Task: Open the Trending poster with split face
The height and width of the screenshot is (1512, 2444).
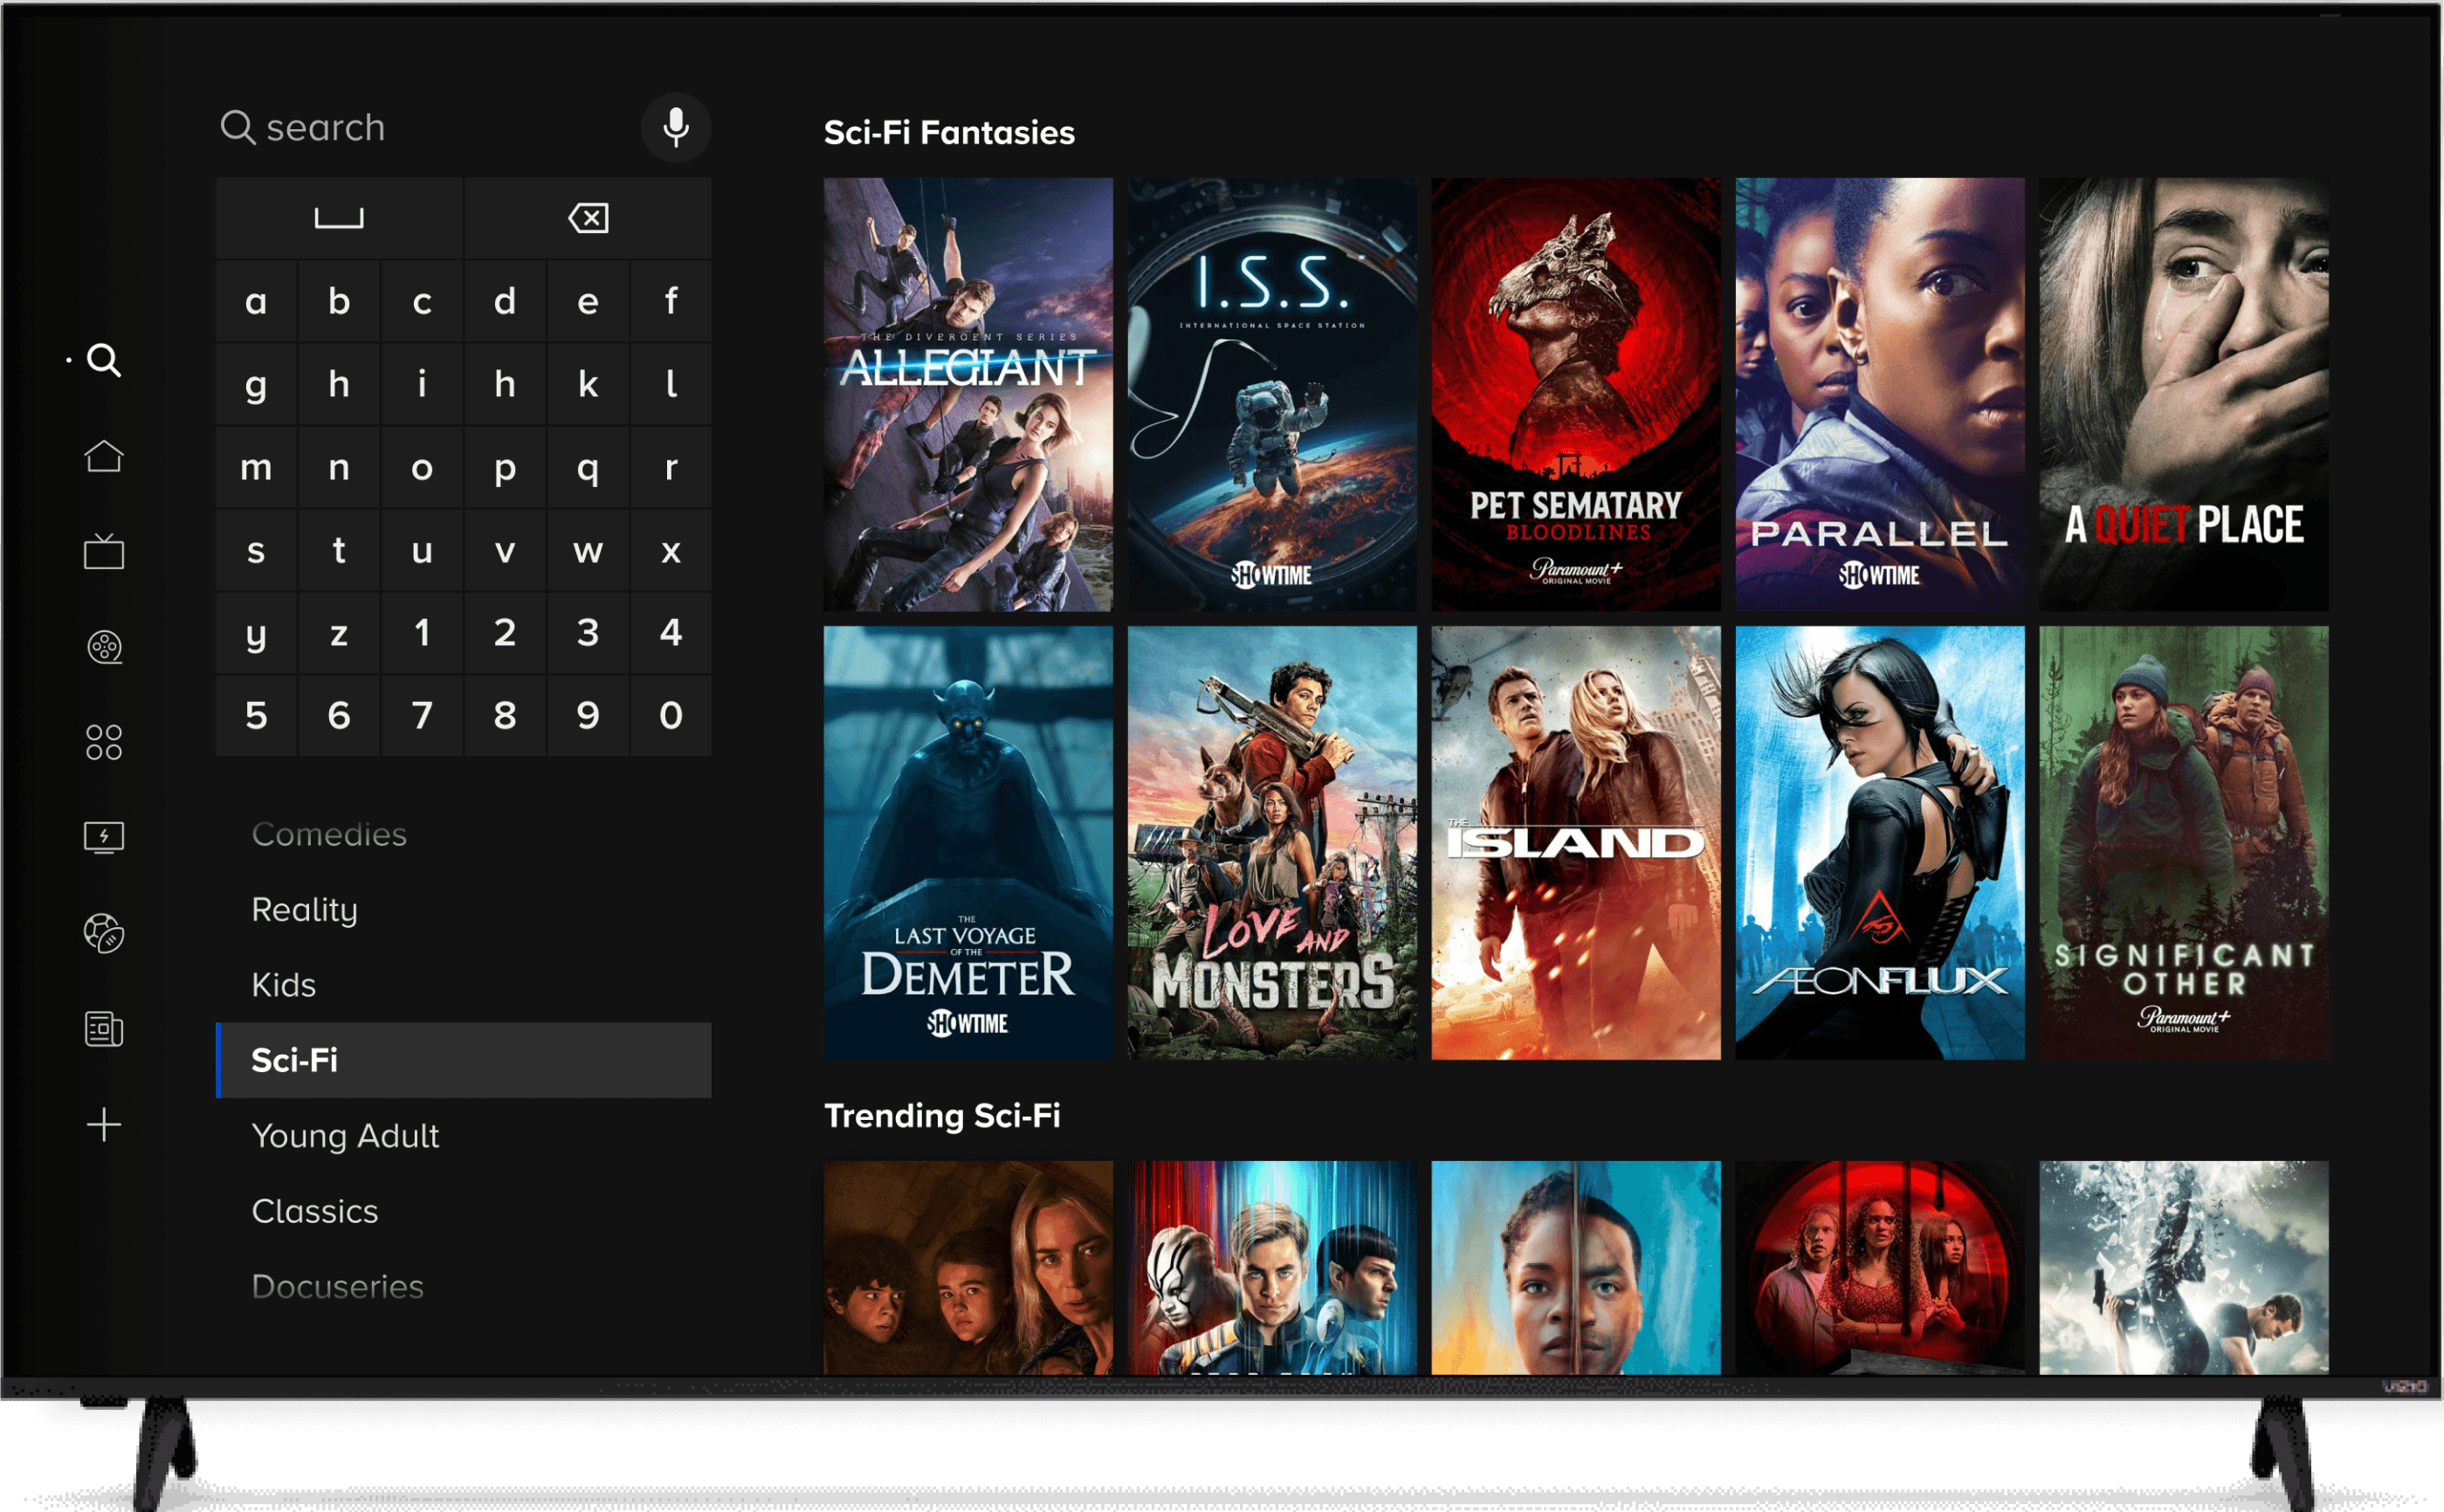Action: point(1576,1267)
